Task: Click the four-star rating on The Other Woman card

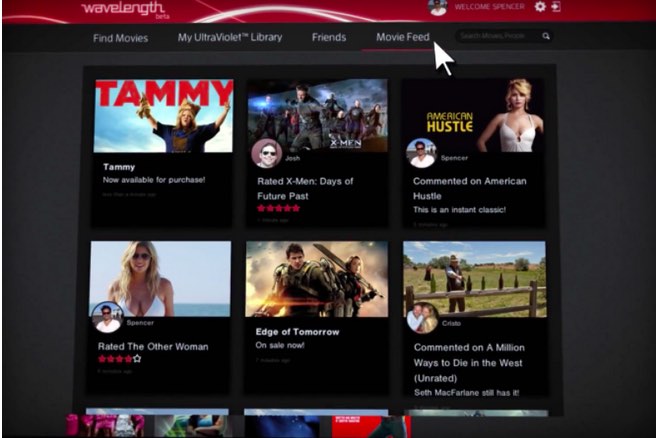Action: click(120, 359)
